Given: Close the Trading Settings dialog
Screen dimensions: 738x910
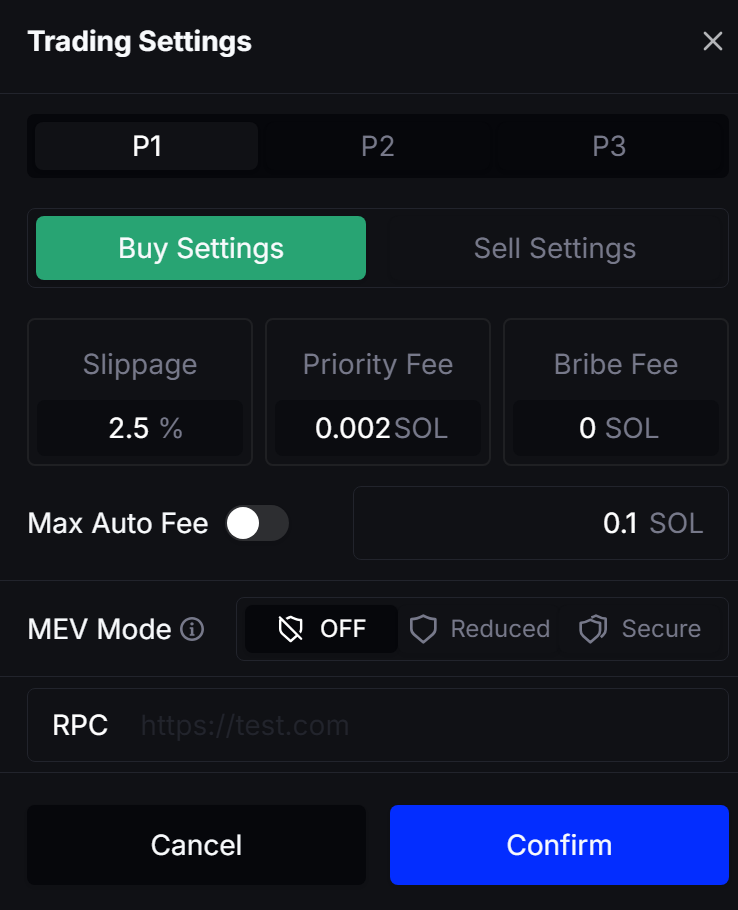Looking at the screenshot, I should 712,41.
